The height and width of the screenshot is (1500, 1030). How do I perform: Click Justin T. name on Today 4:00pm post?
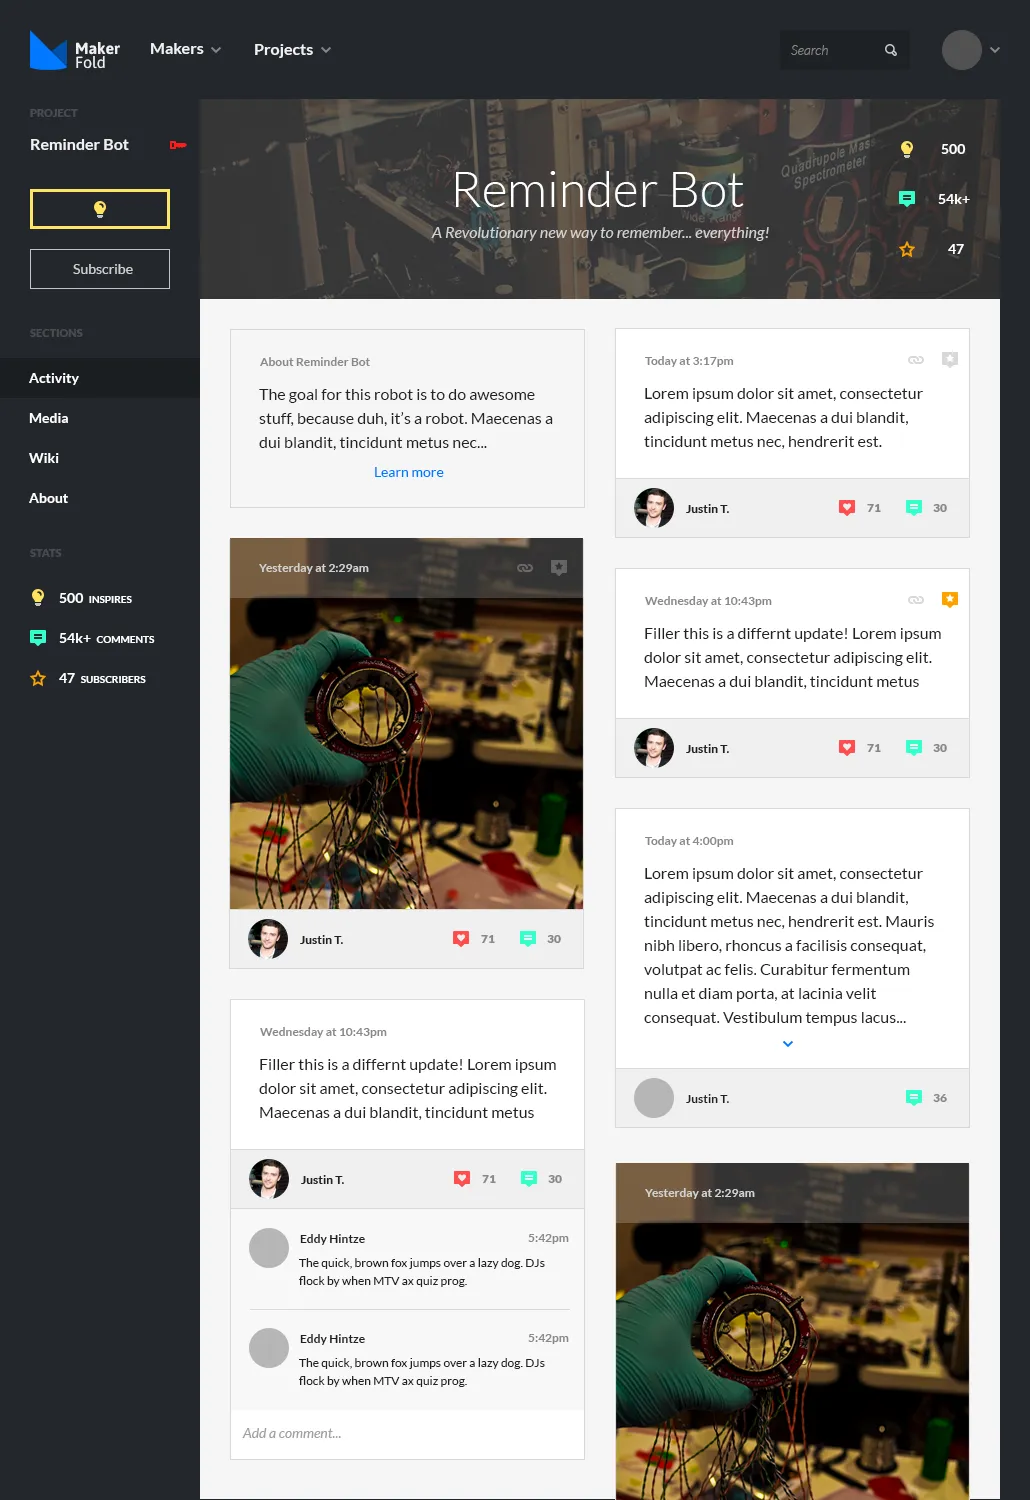707,1099
